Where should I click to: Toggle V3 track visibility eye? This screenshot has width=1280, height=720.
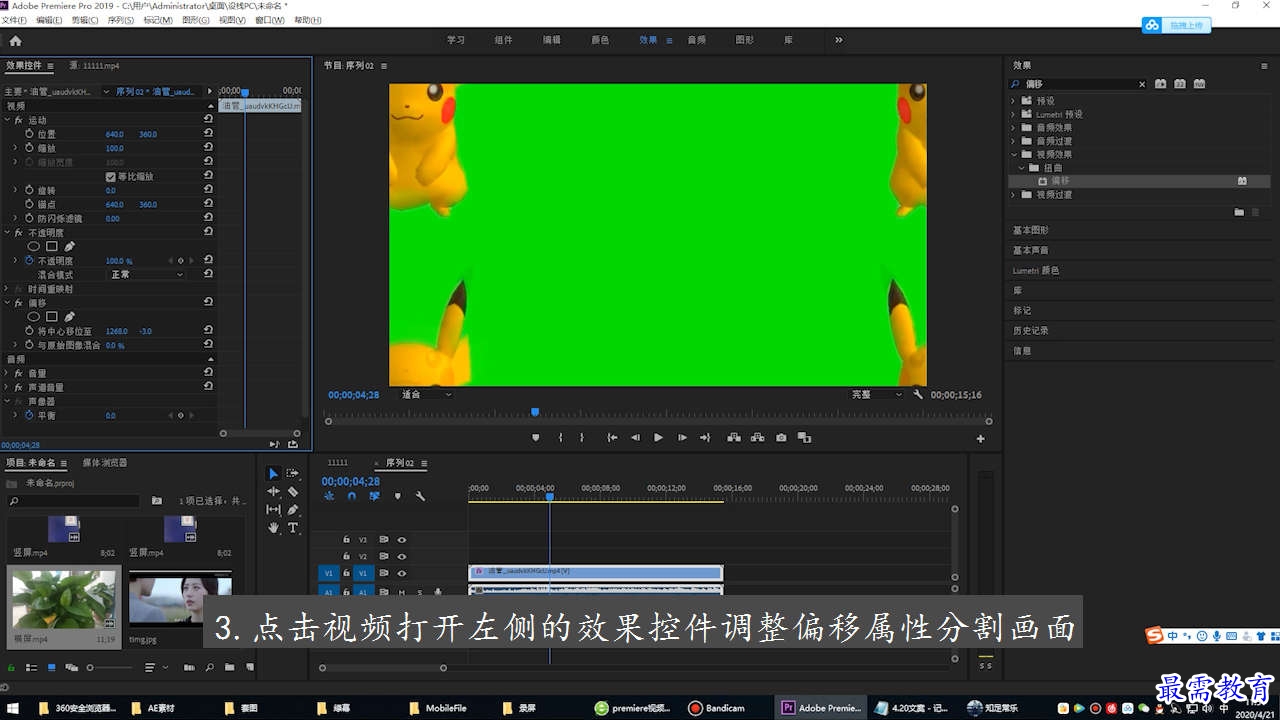click(x=402, y=539)
